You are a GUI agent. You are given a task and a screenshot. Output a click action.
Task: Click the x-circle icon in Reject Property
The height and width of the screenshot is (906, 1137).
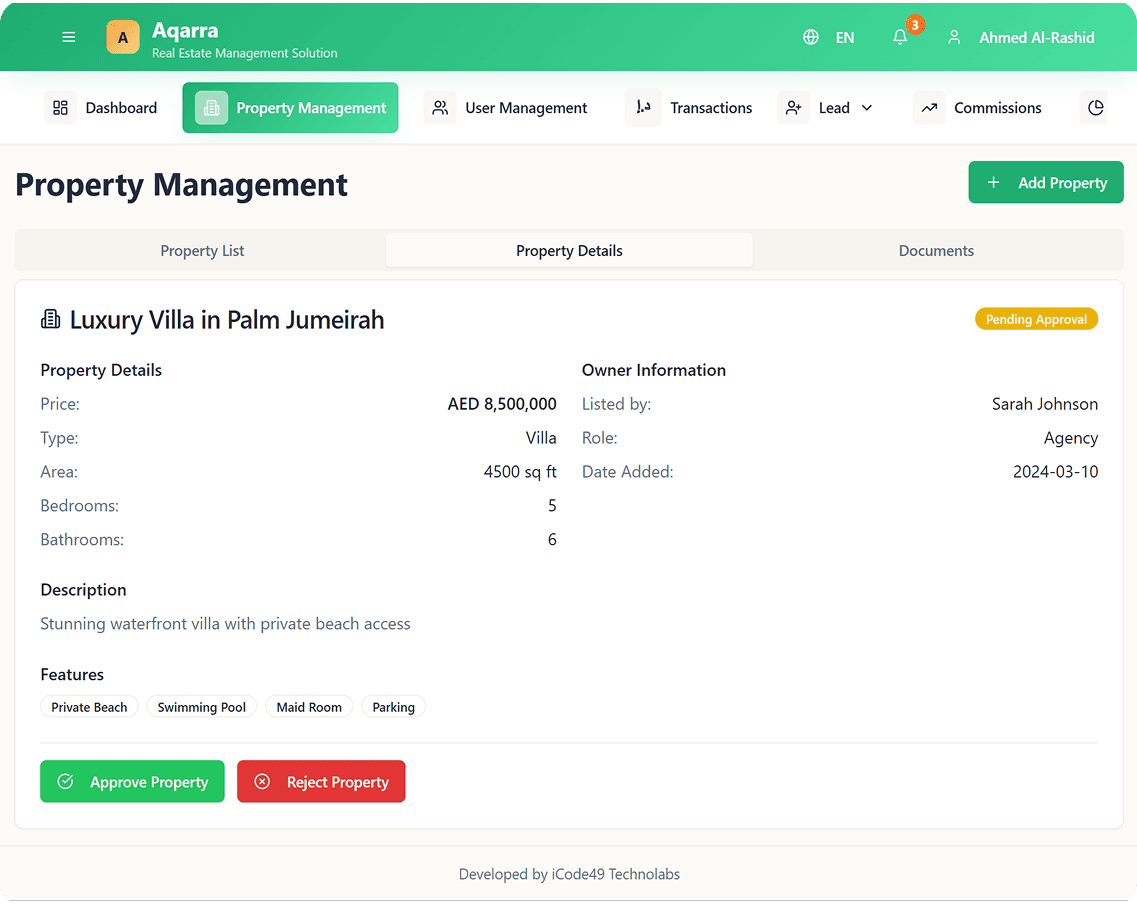click(x=262, y=781)
